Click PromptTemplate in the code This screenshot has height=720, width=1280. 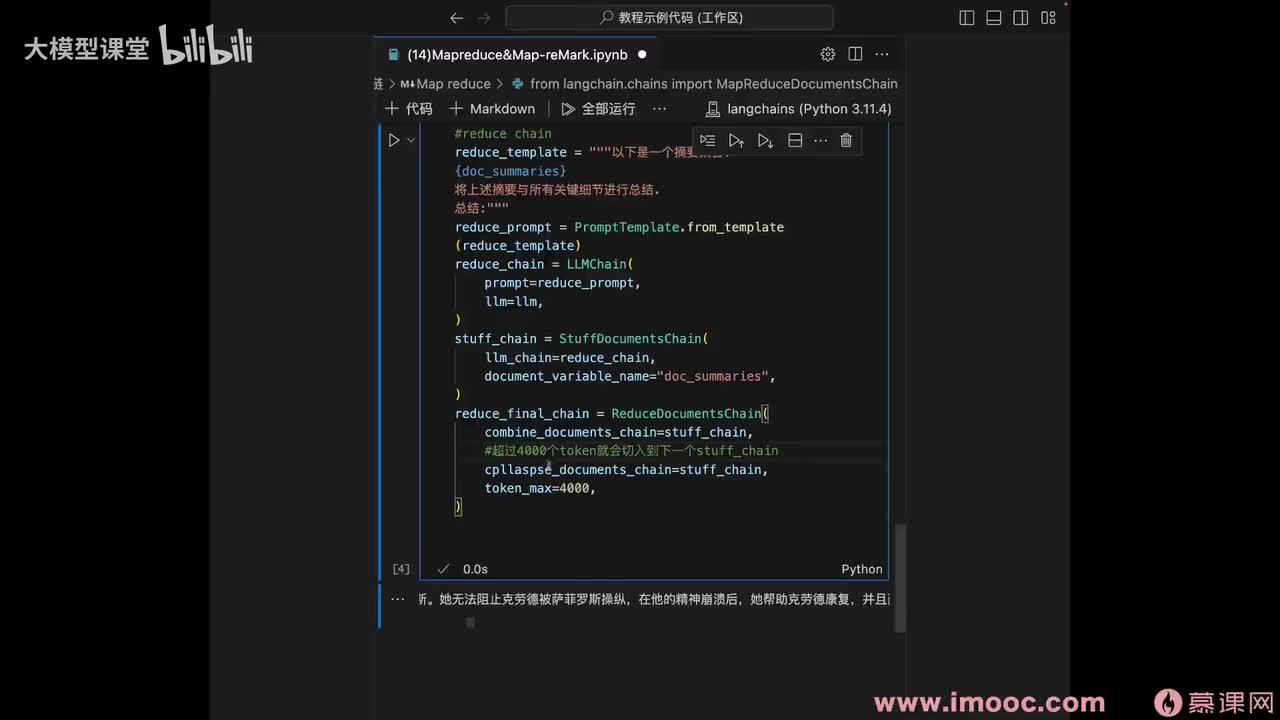click(x=626, y=227)
